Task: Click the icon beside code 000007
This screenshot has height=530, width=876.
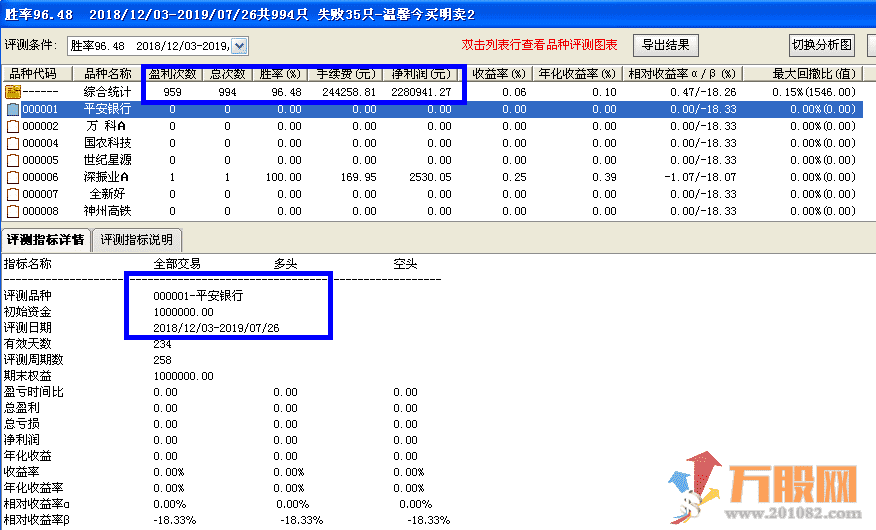Action: click(12, 194)
